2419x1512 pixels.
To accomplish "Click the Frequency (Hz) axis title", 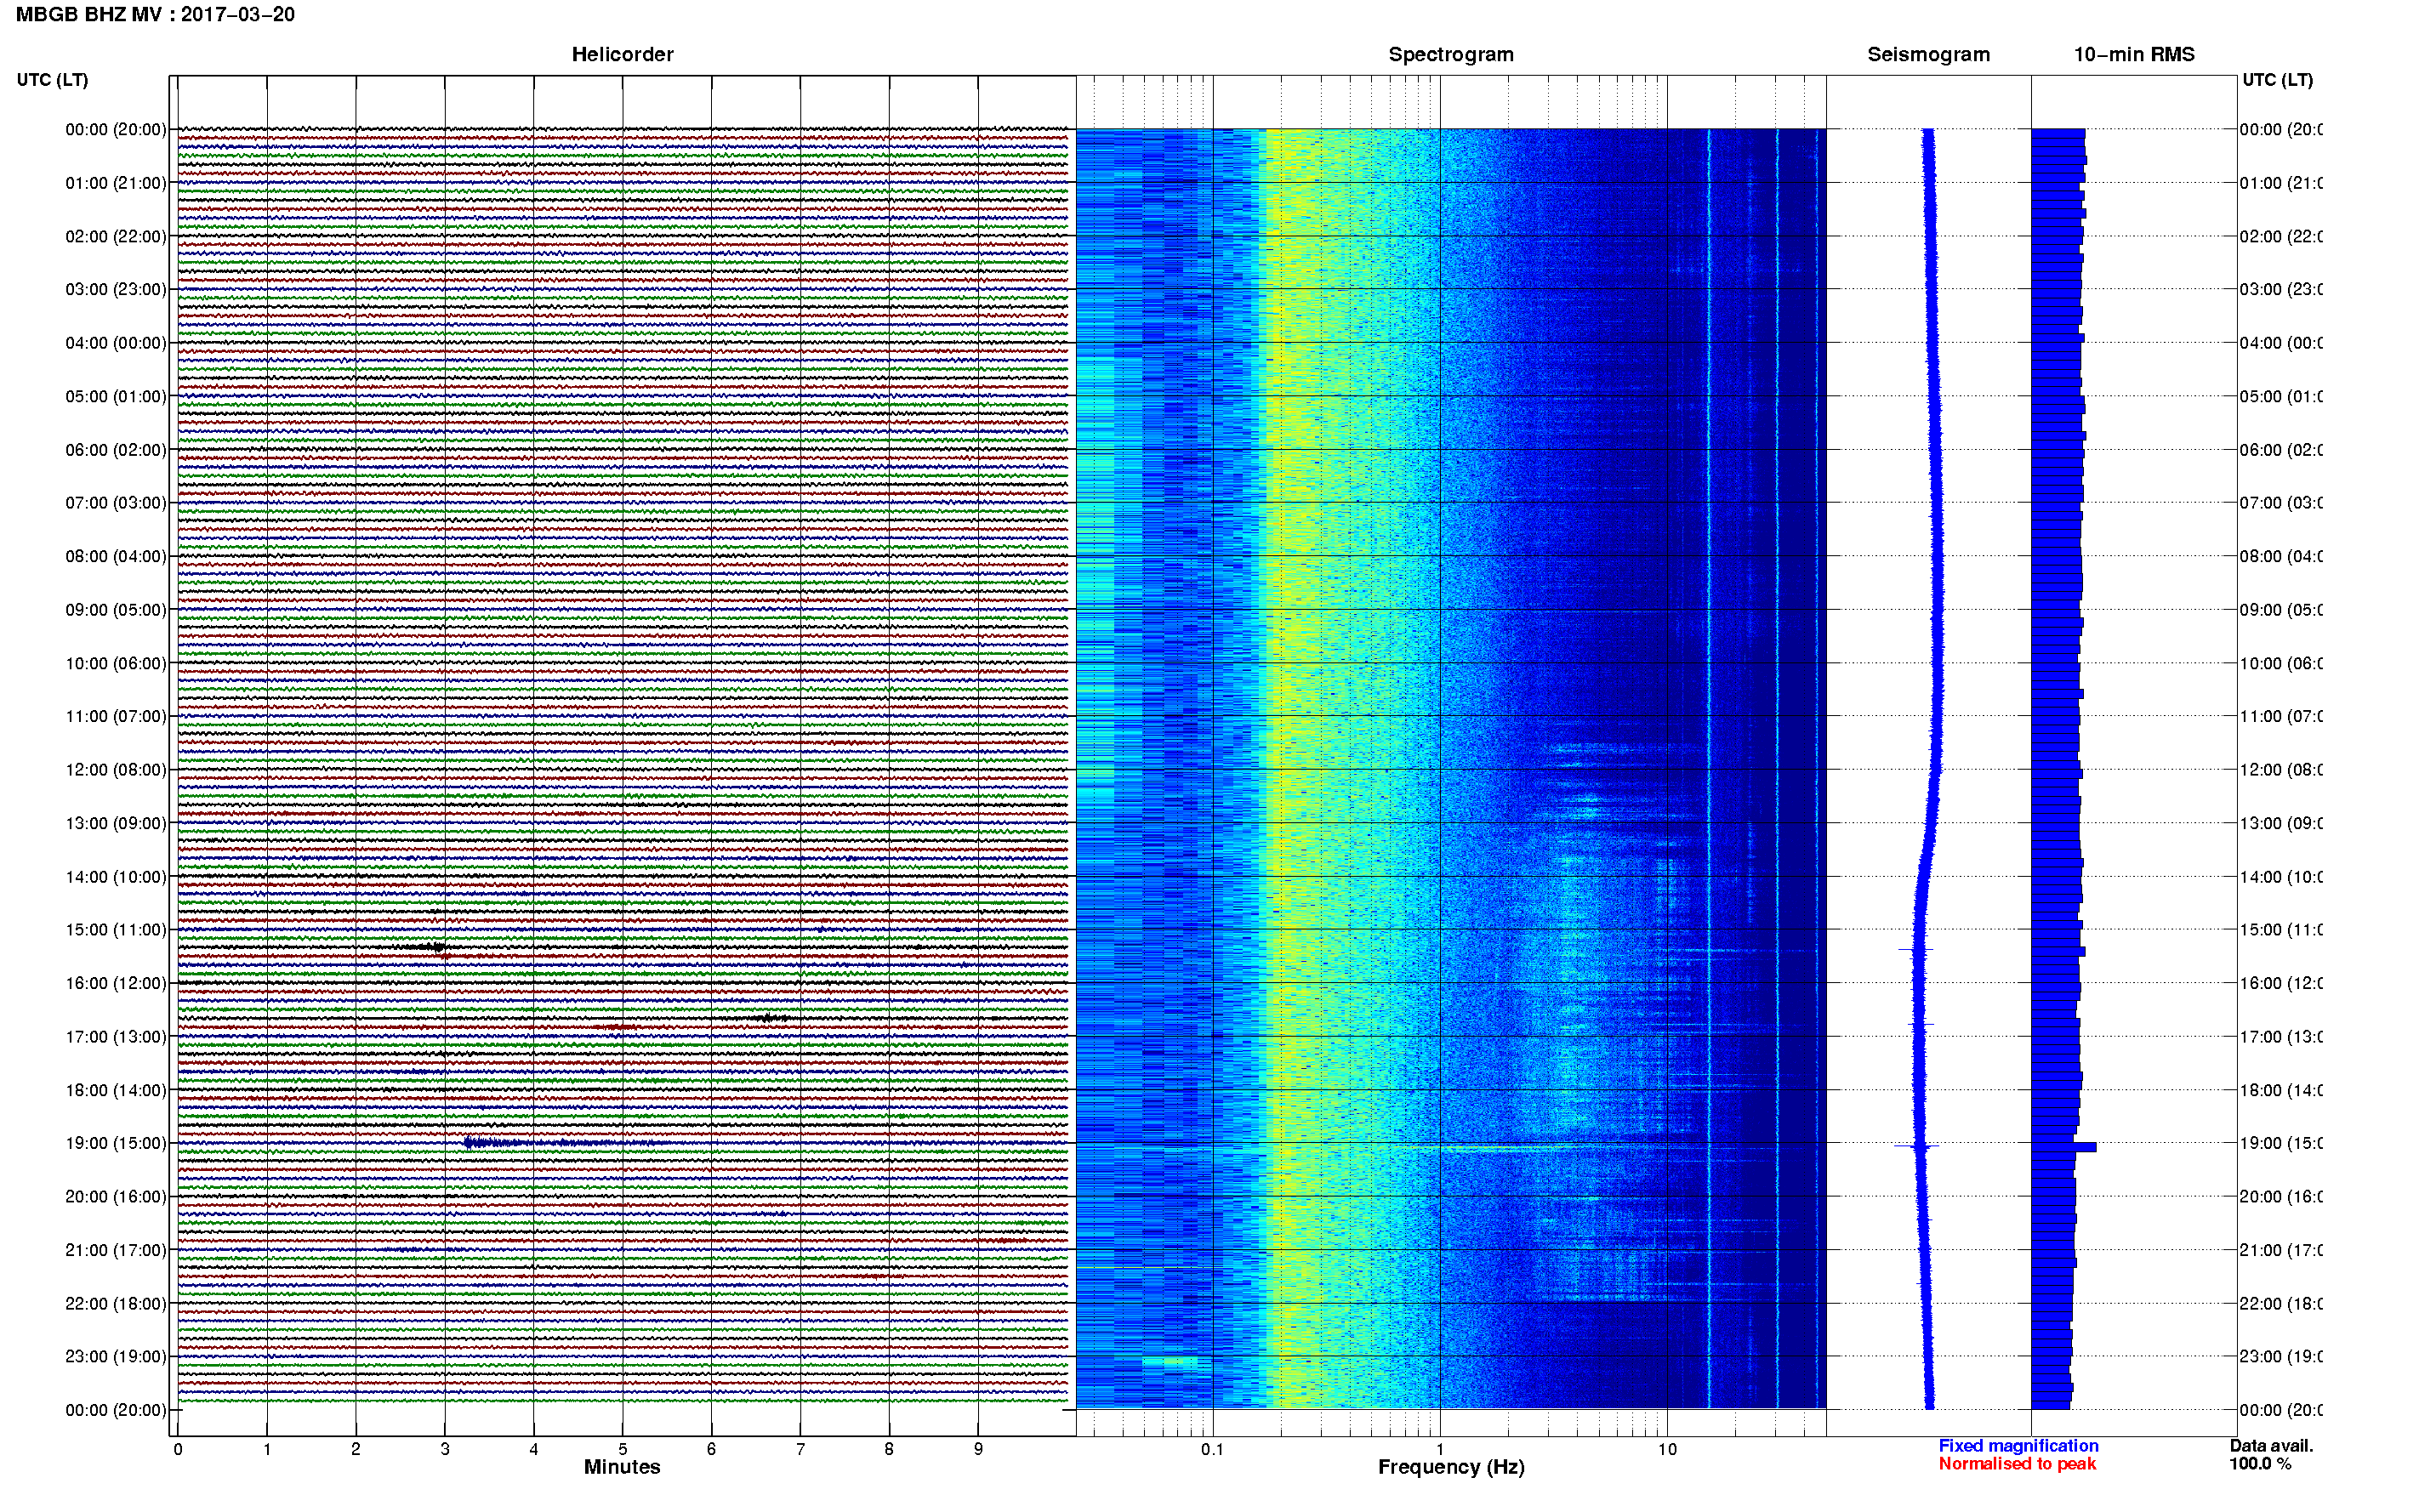I will point(1451,1467).
